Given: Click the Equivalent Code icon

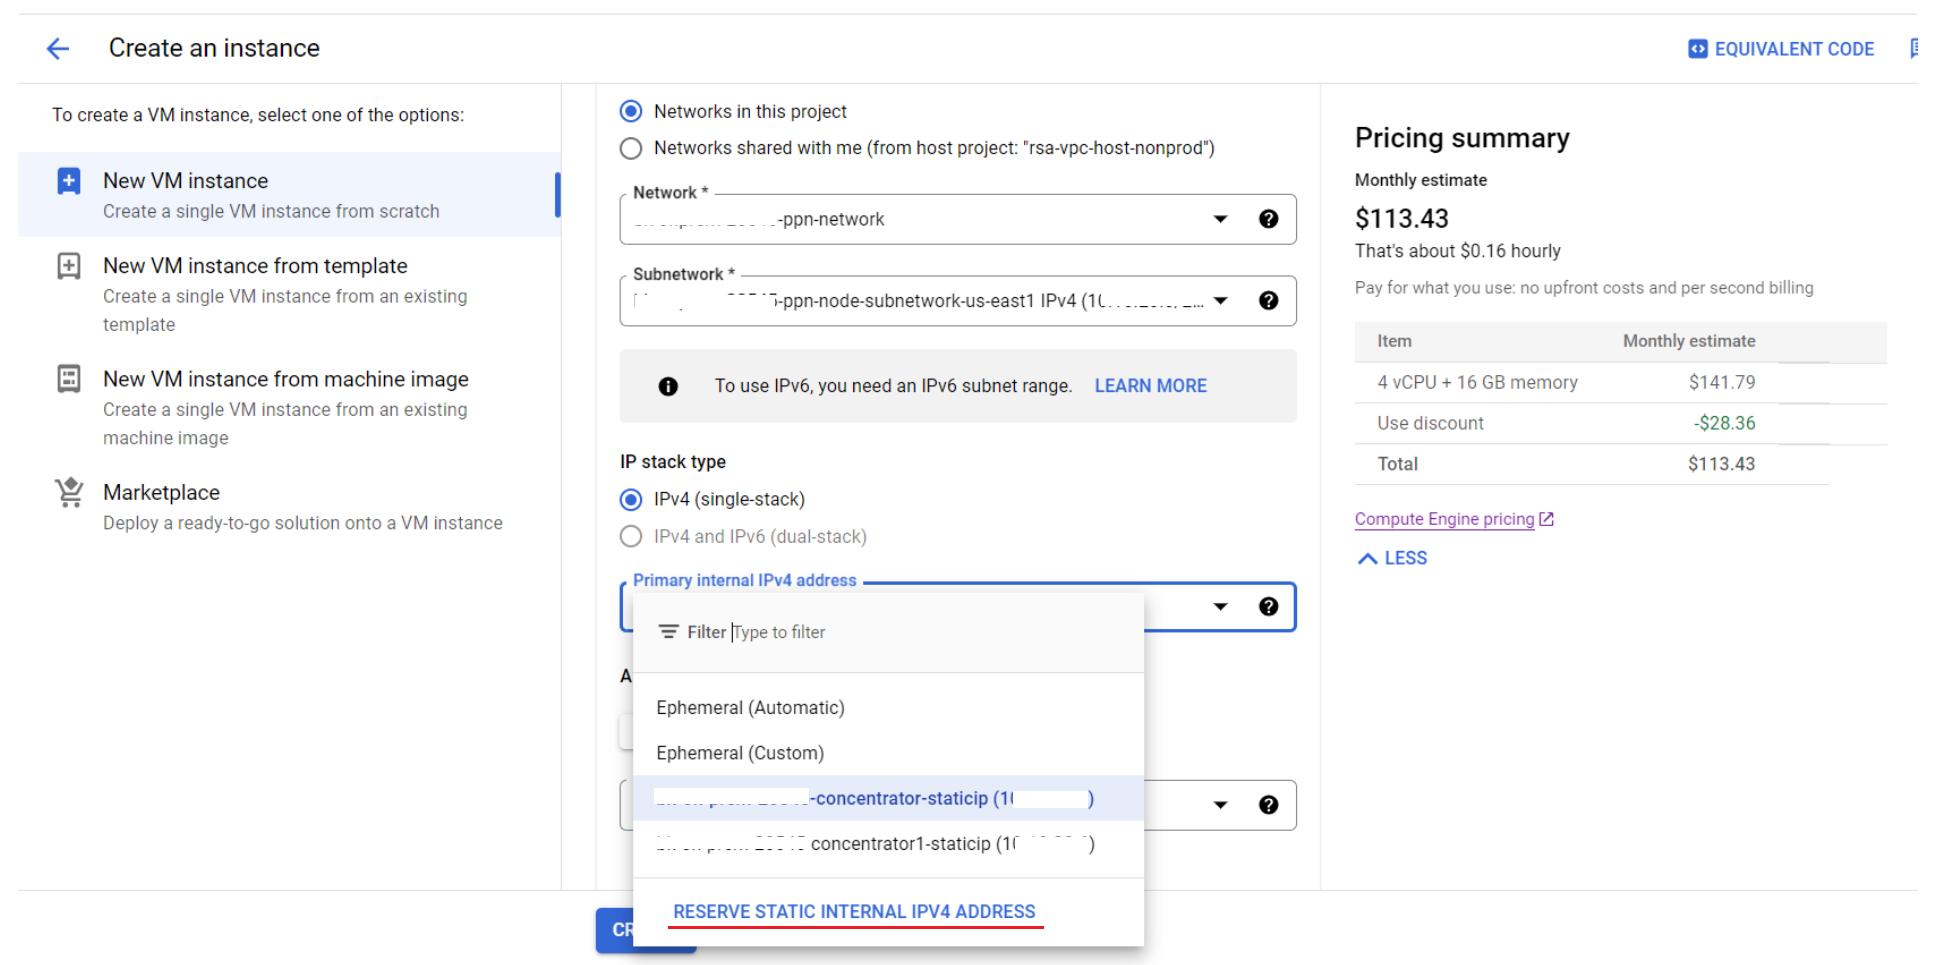Looking at the screenshot, I should (1697, 49).
